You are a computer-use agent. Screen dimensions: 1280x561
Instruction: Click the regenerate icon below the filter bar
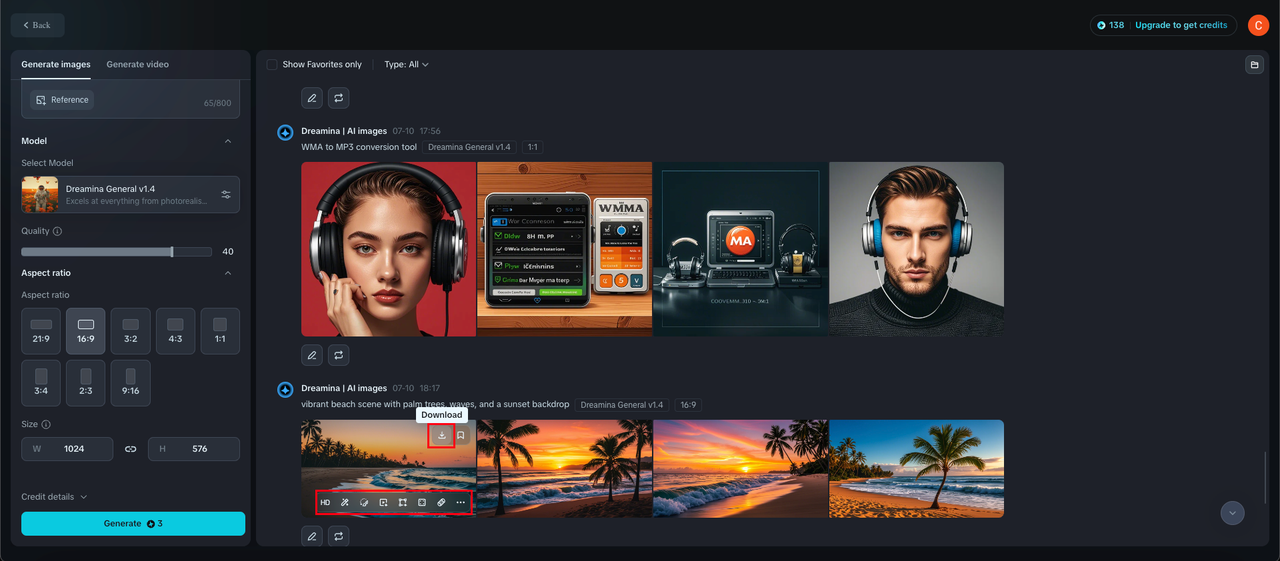pyautogui.click(x=339, y=98)
